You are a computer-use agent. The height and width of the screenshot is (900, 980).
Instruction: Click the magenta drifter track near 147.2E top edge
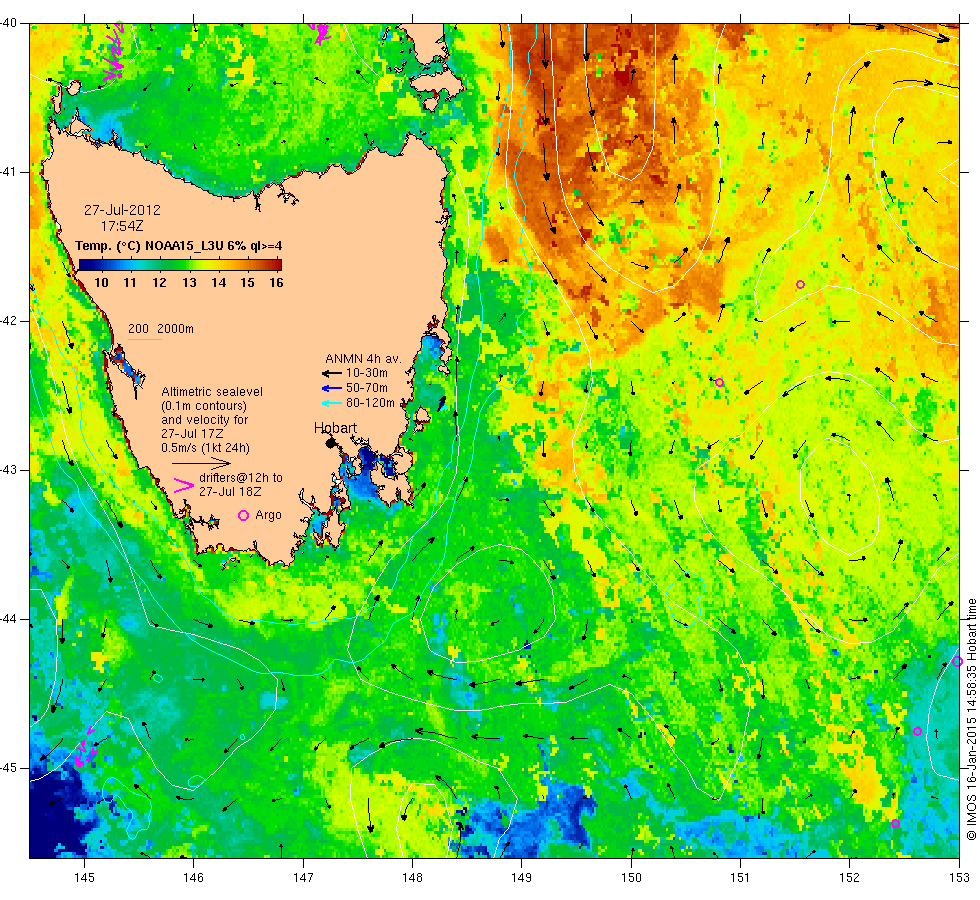click(x=321, y=33)
